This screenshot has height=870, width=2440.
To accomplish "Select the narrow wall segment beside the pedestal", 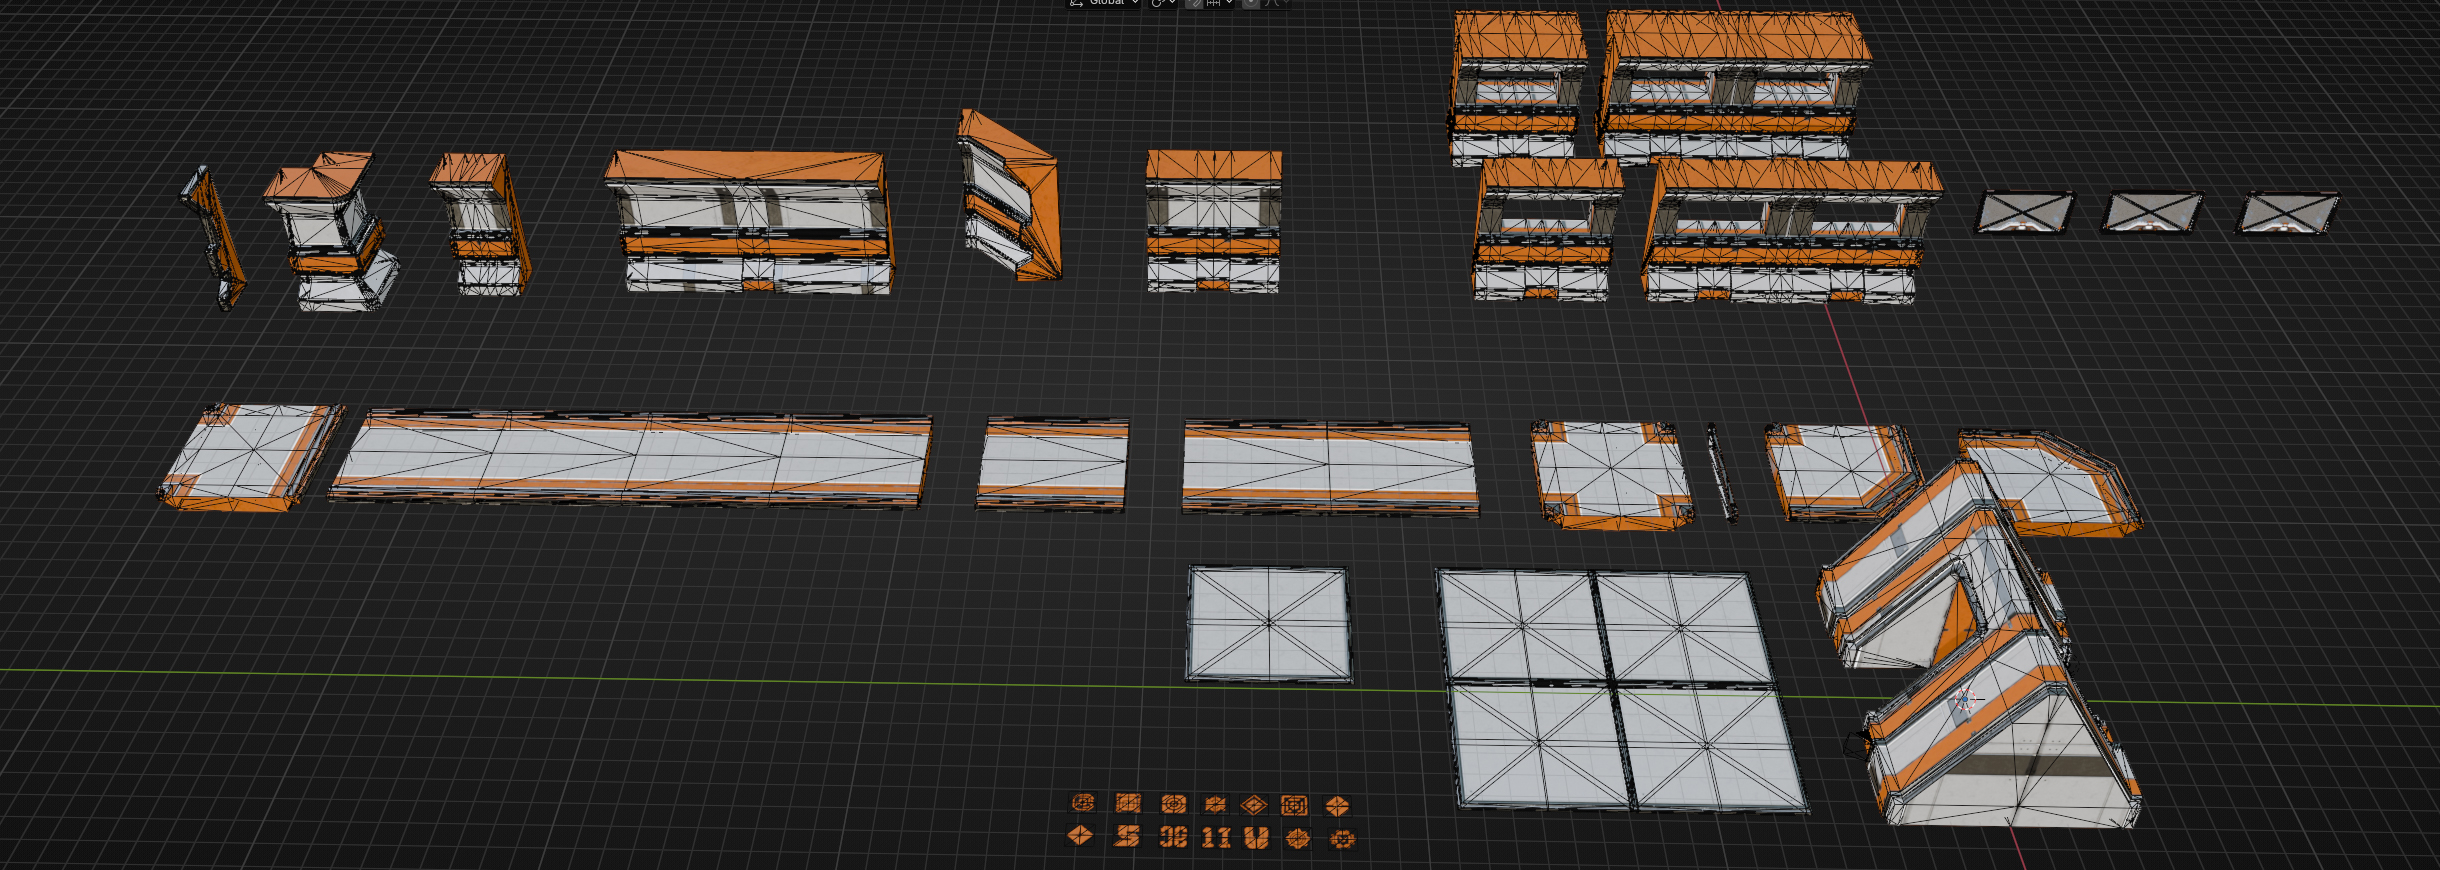I will click(x=480, y=224).
